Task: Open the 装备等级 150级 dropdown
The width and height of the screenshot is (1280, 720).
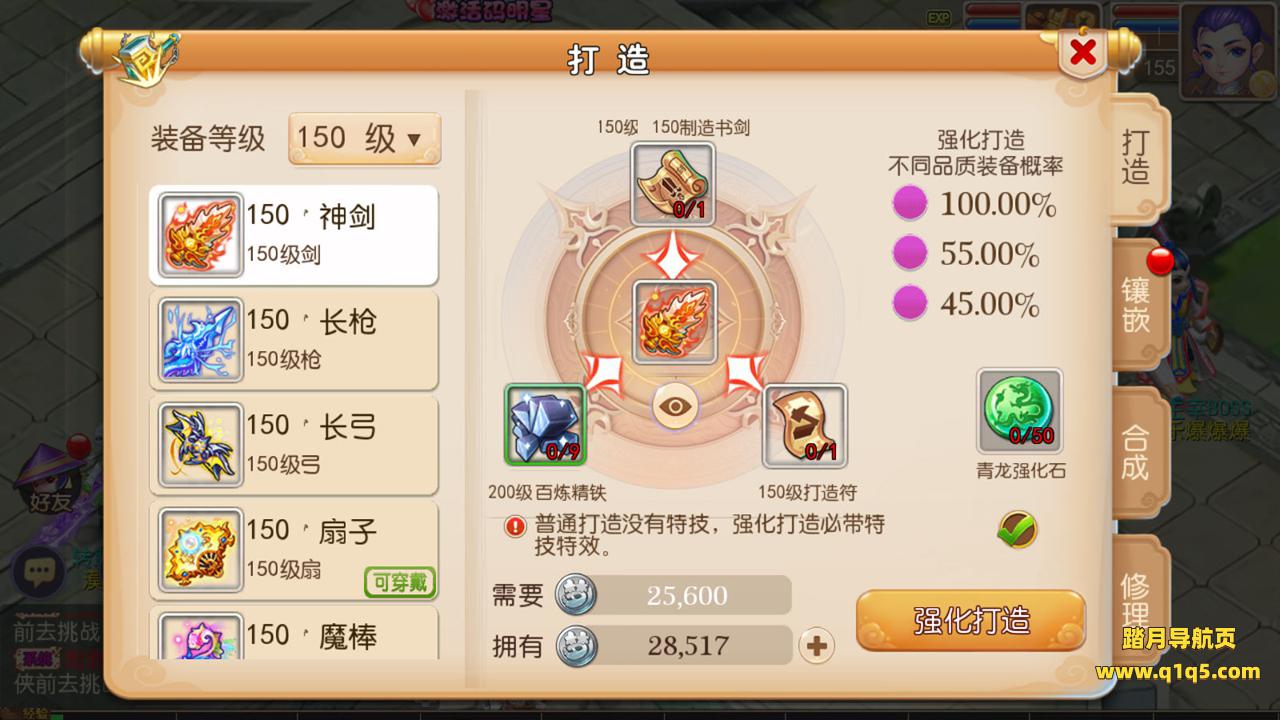Action: [x=364, y=138]
